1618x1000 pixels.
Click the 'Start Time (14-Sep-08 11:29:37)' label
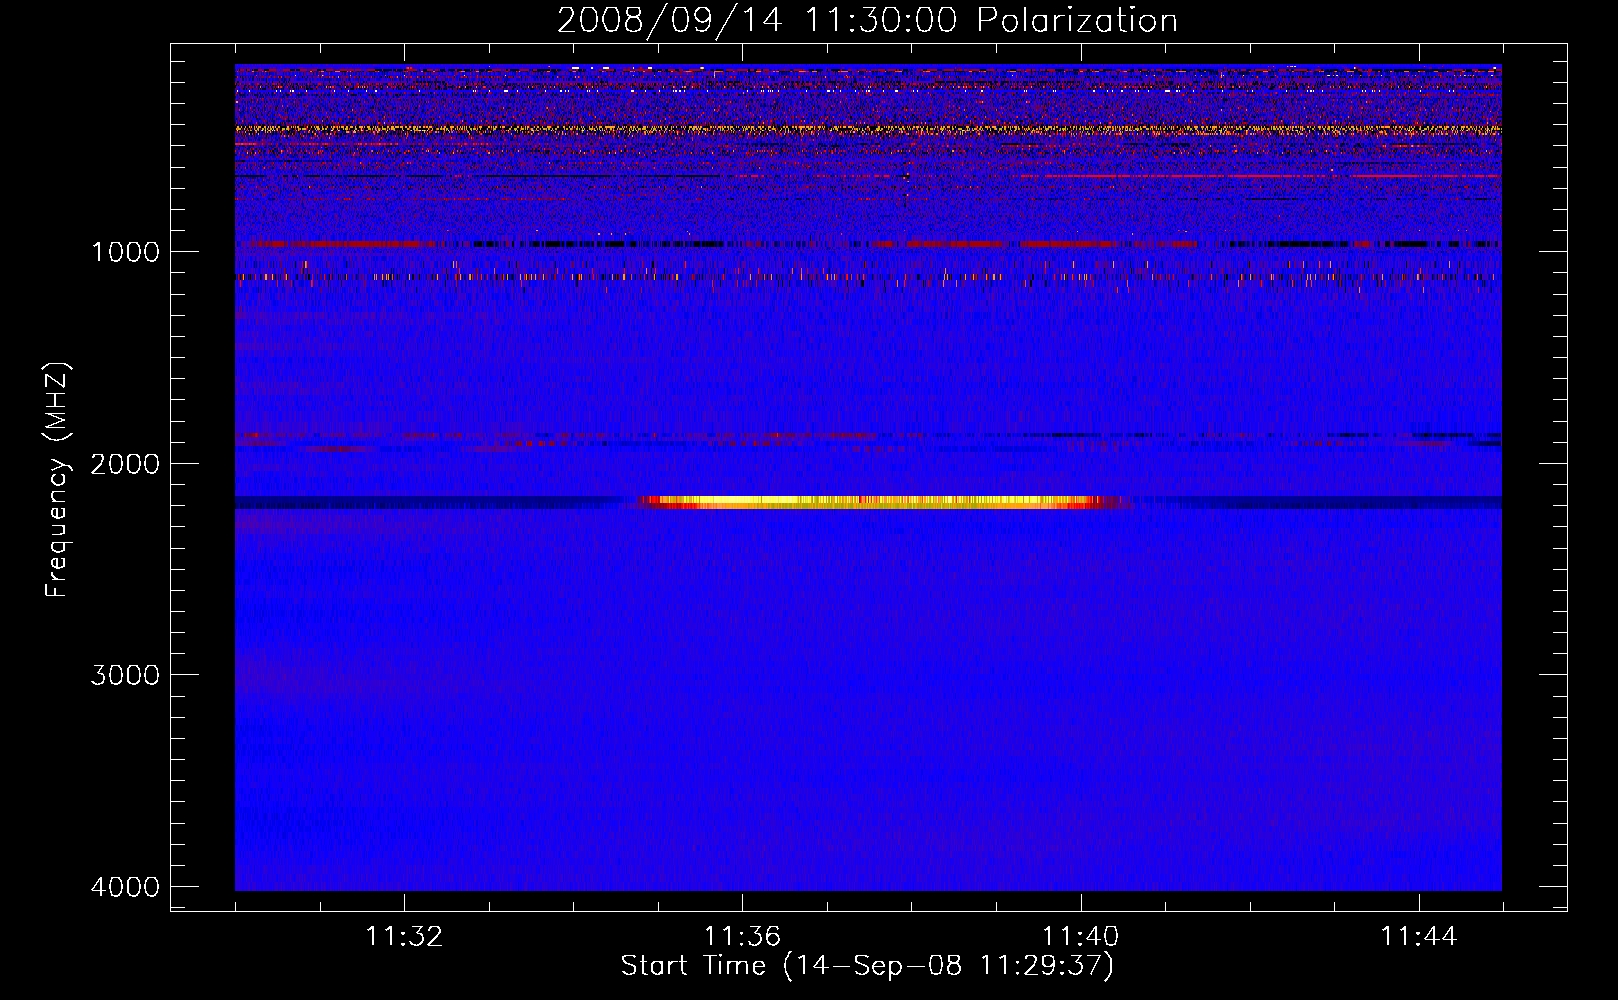pyautogui.click(x=867, y=966)
